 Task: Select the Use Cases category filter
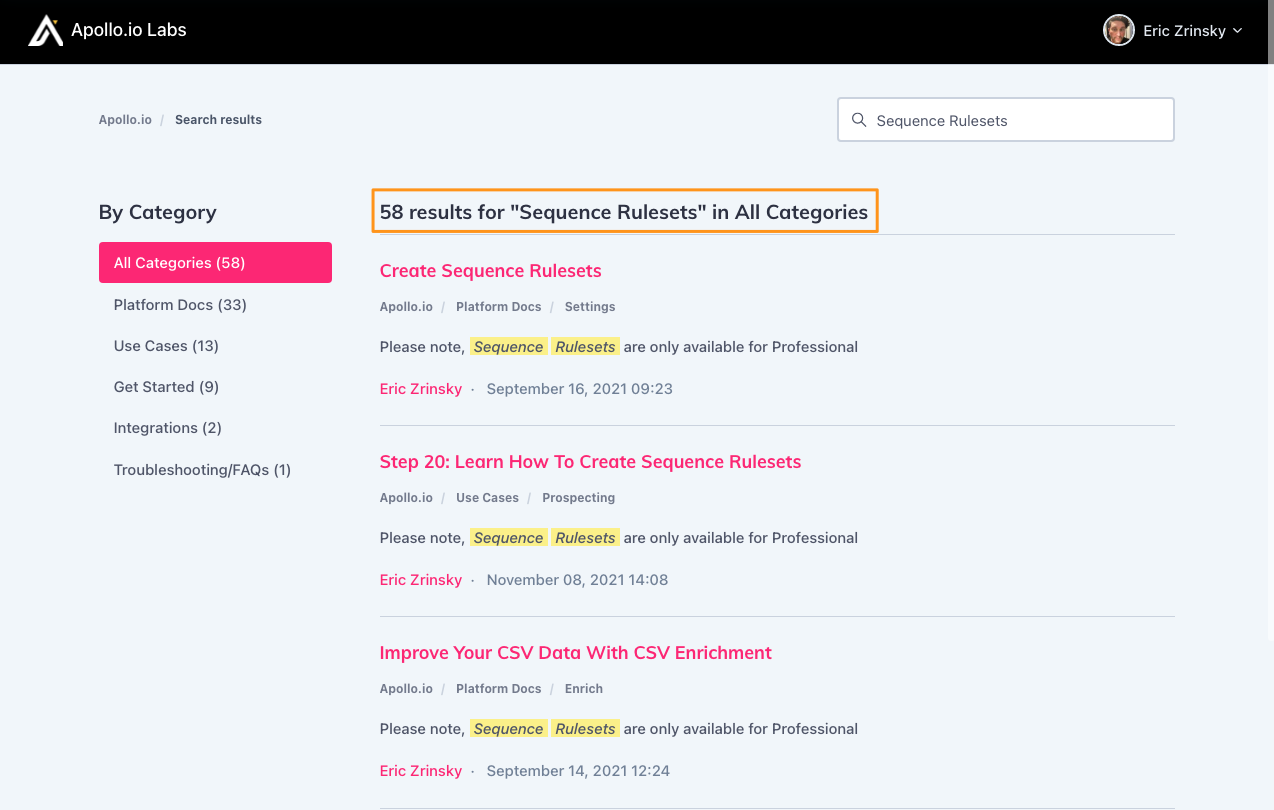(x=166, y=345)
